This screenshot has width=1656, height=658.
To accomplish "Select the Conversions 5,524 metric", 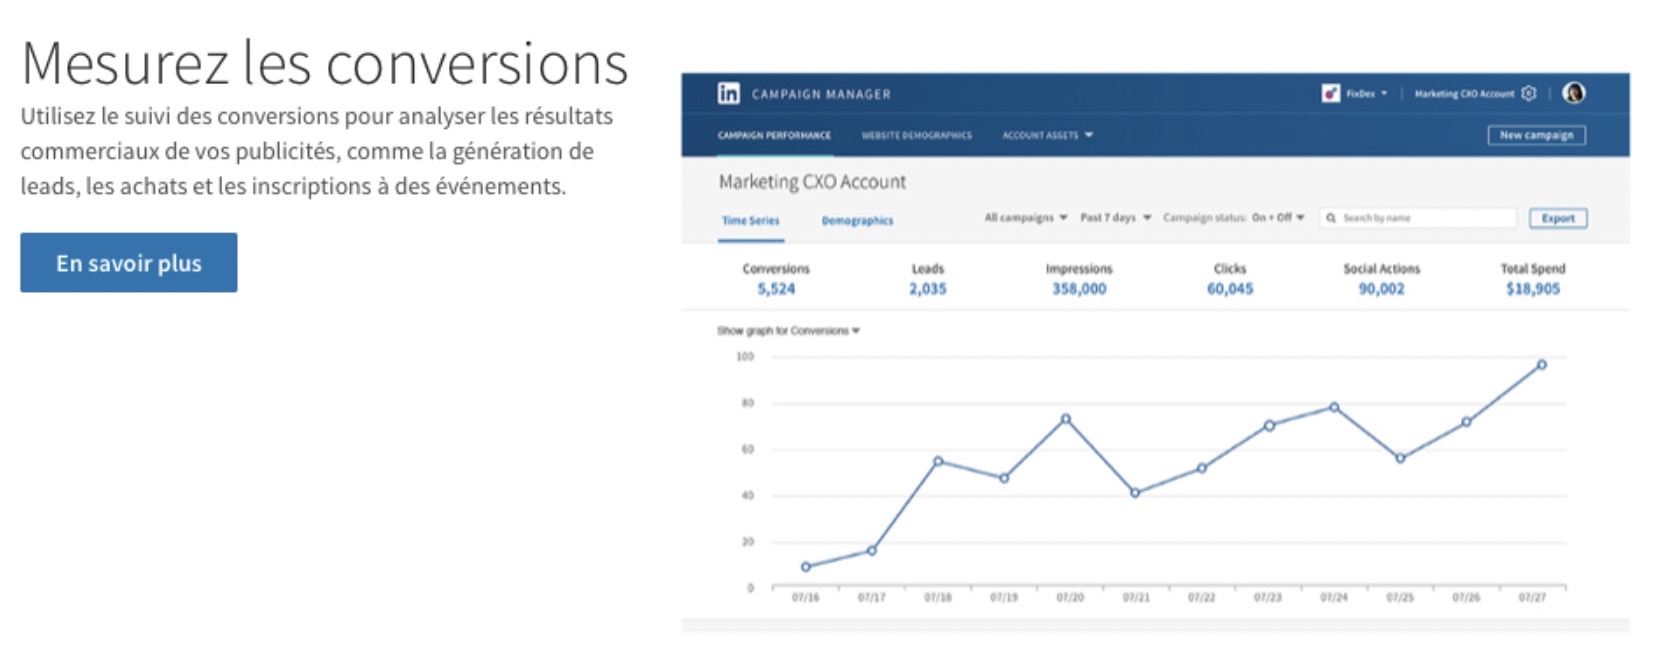I will tap(776, 279).
